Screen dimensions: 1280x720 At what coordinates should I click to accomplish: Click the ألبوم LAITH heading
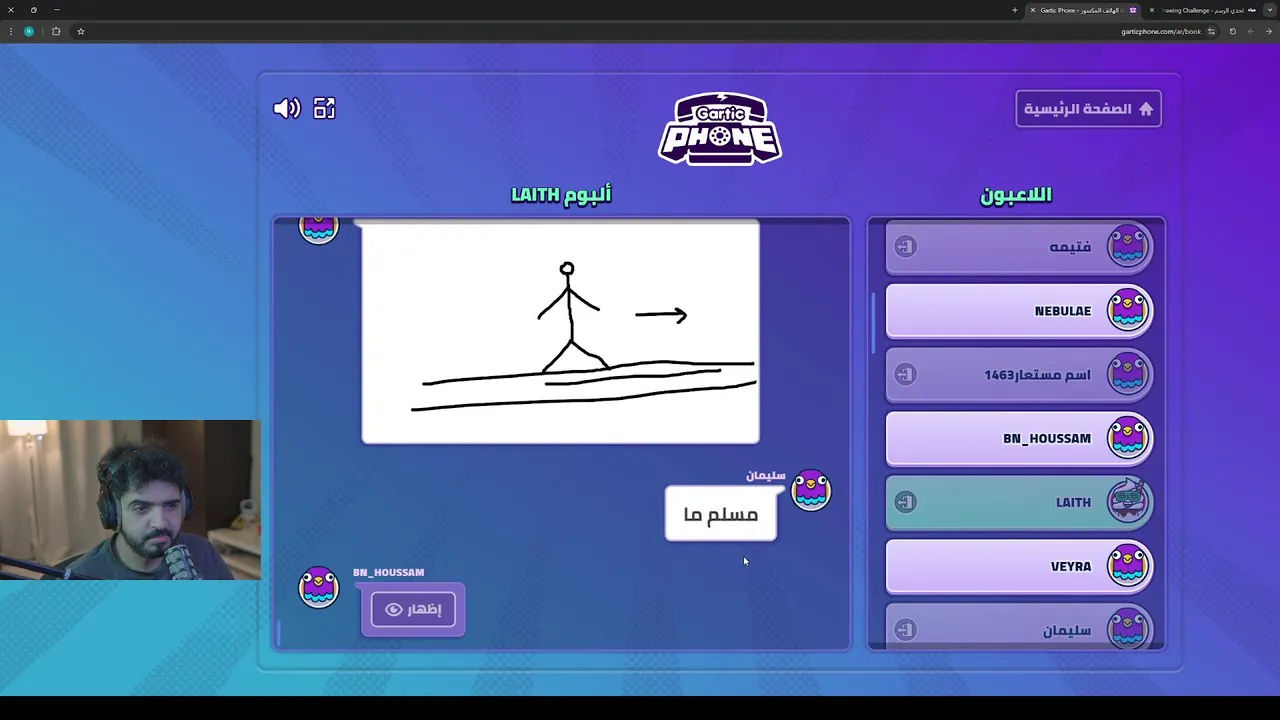point(561,194)
